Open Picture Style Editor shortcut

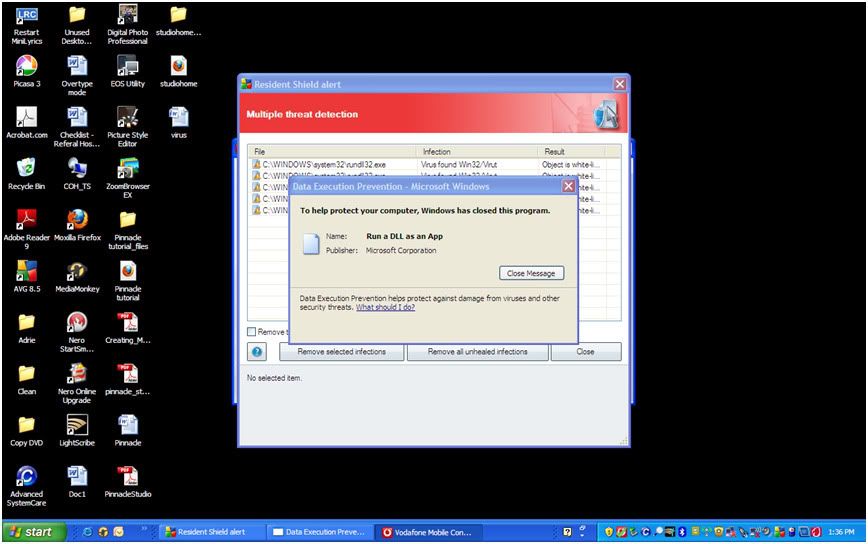(x=128, y=127)
